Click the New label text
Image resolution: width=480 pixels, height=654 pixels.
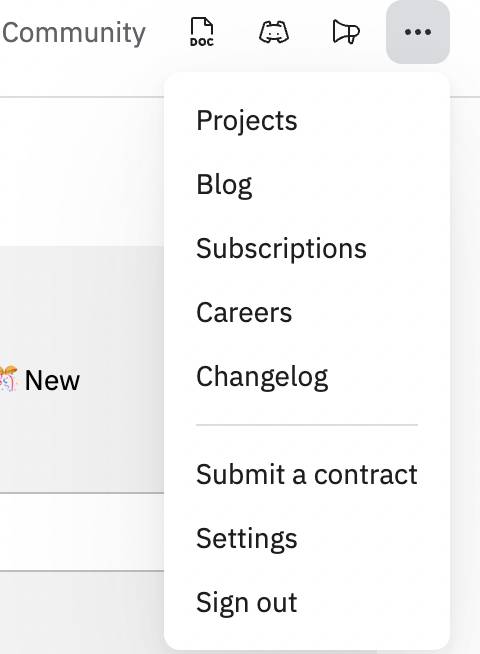(x=52, y=380)
